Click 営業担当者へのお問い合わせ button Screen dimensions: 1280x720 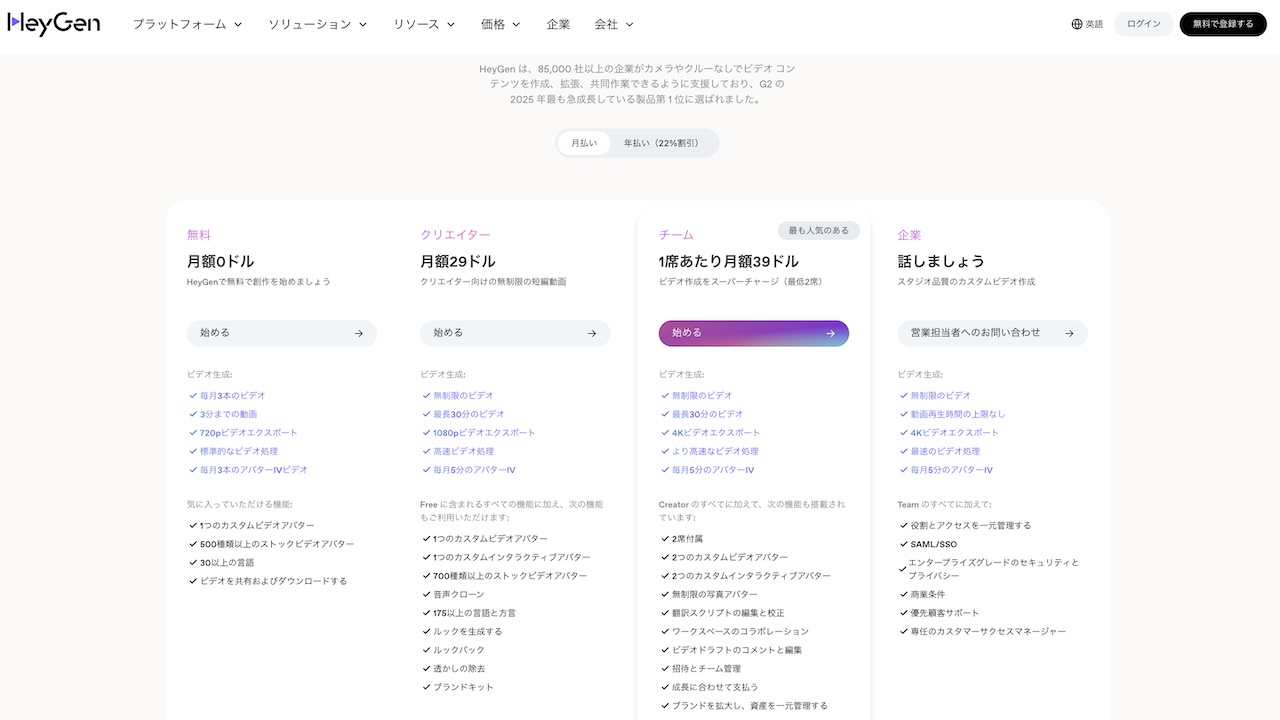click(x=992, y=333)
